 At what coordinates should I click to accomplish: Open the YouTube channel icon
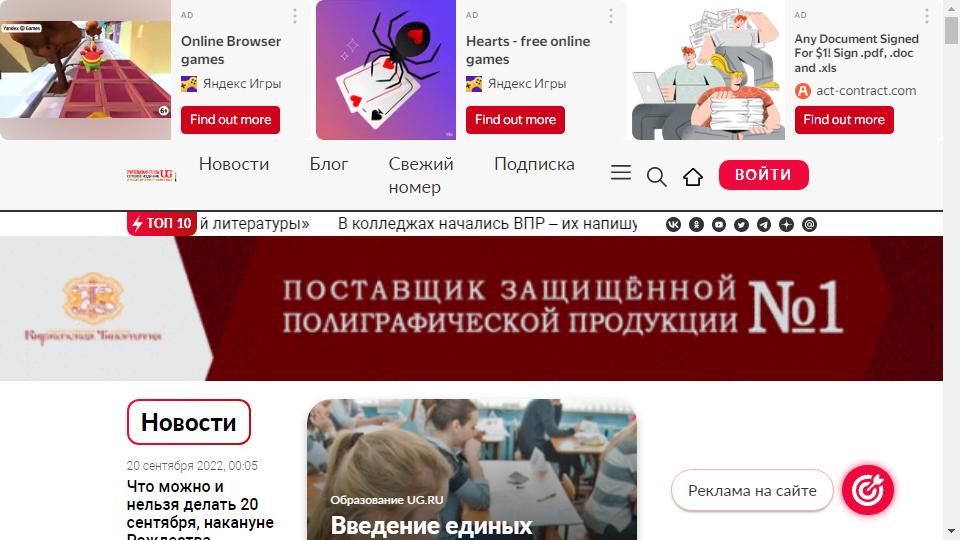pyautogui.click(x=719, y=225)
